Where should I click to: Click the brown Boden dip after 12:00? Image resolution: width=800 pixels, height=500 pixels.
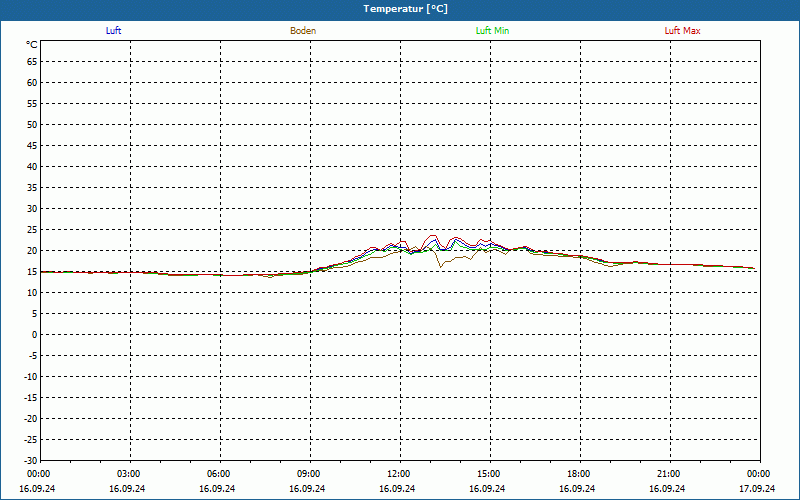click(x=441, y=266)
